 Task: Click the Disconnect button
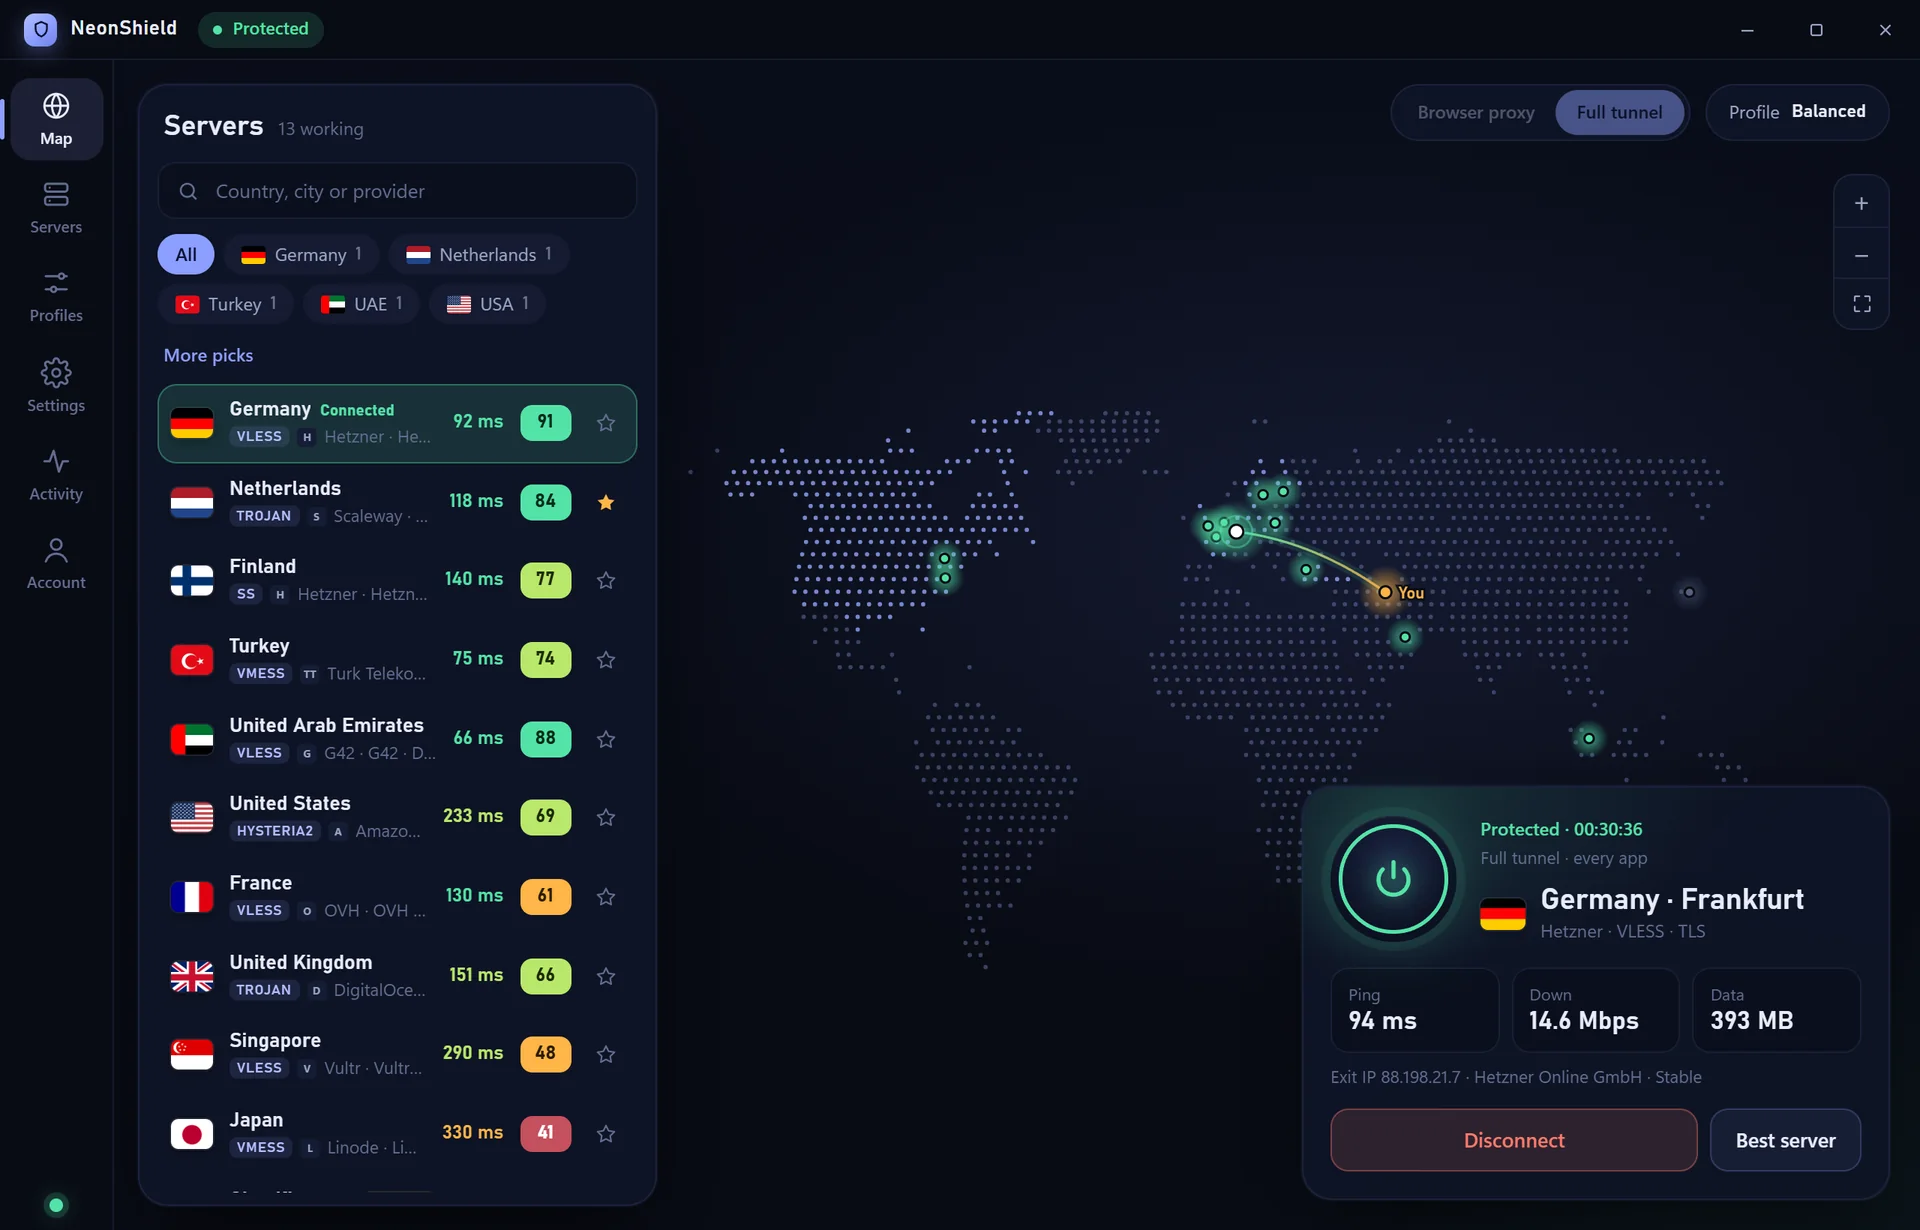[1513, 1140]
